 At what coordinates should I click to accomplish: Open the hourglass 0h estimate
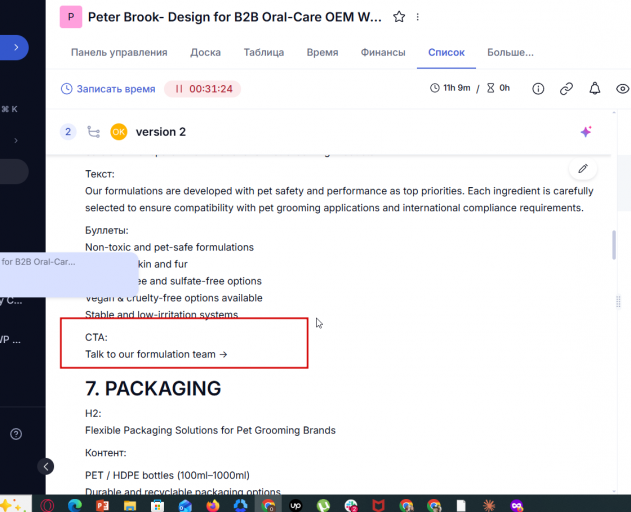point(498,88)
